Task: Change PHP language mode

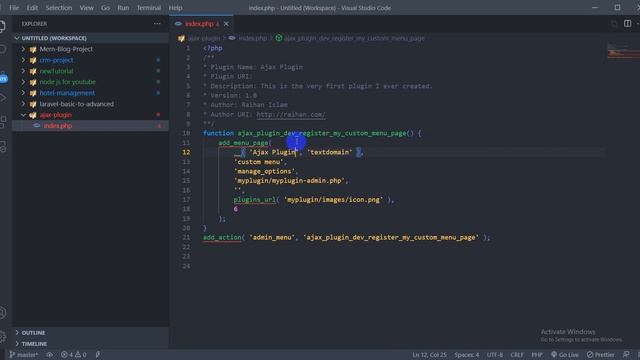Action: point(537,355)
